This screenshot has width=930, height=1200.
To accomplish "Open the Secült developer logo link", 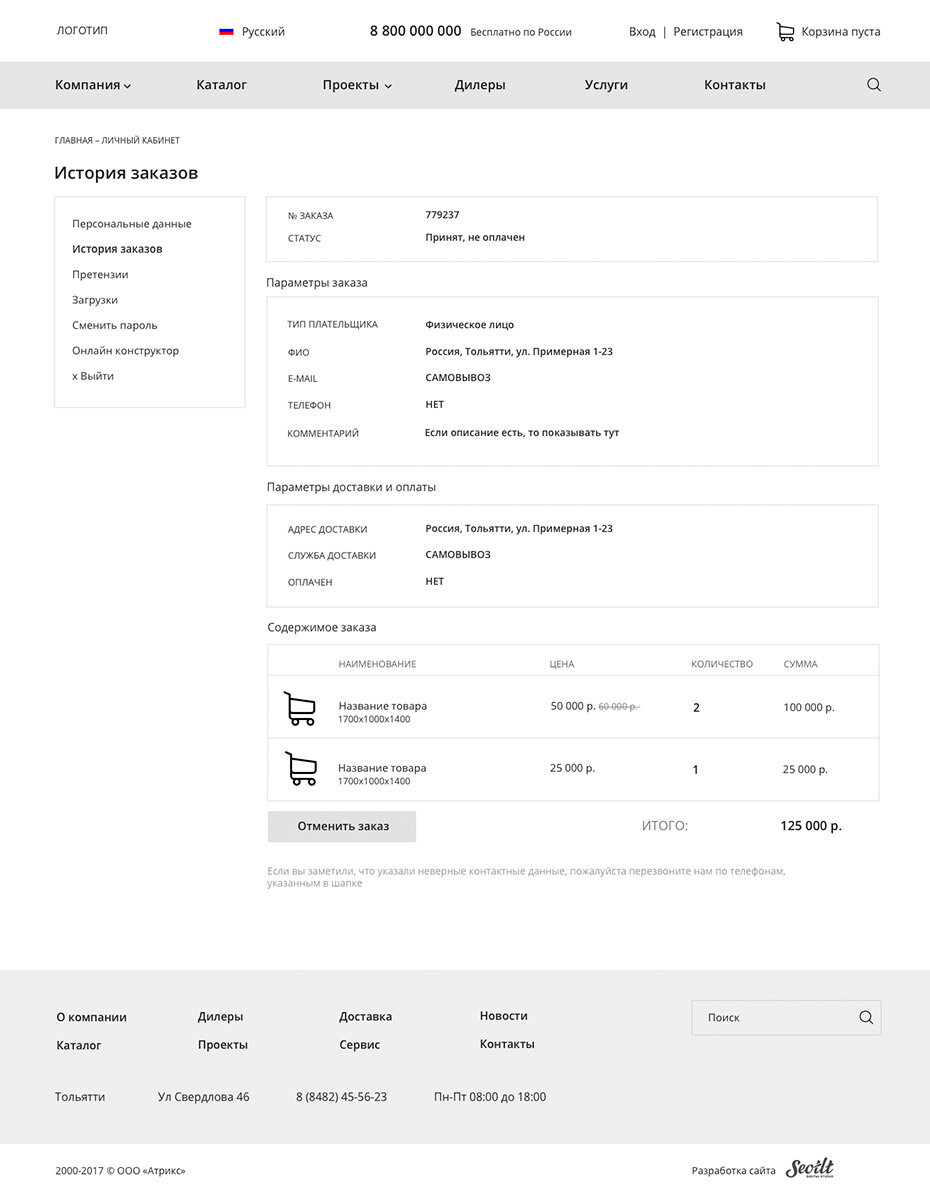I will tap(809, 1169).
